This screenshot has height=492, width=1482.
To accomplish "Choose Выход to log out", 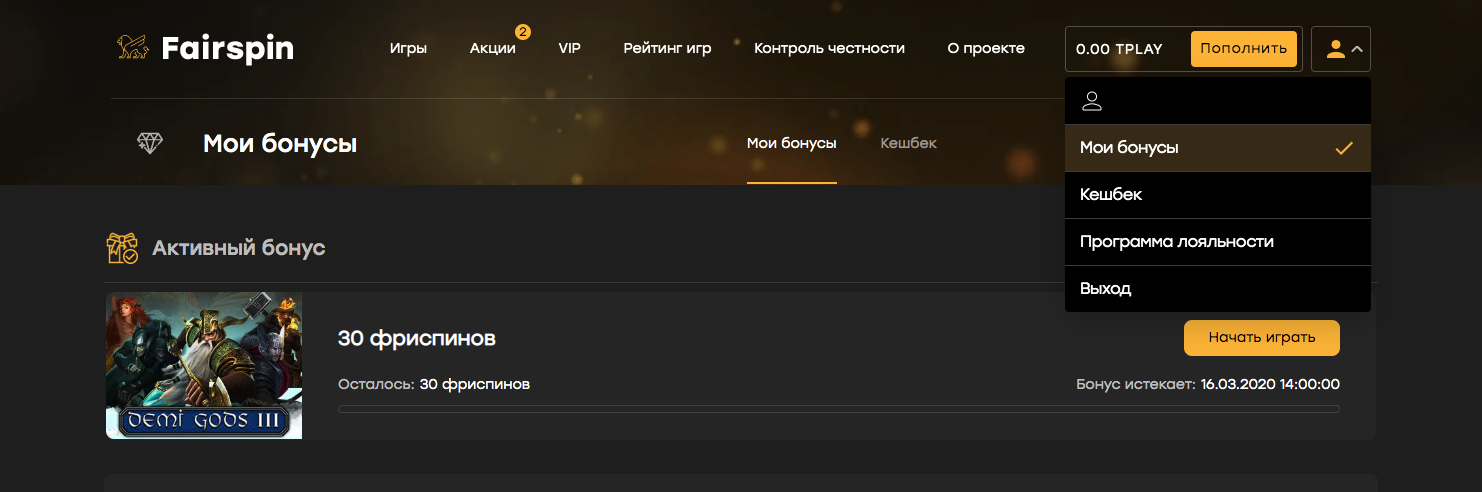I will pos(1105,289).
